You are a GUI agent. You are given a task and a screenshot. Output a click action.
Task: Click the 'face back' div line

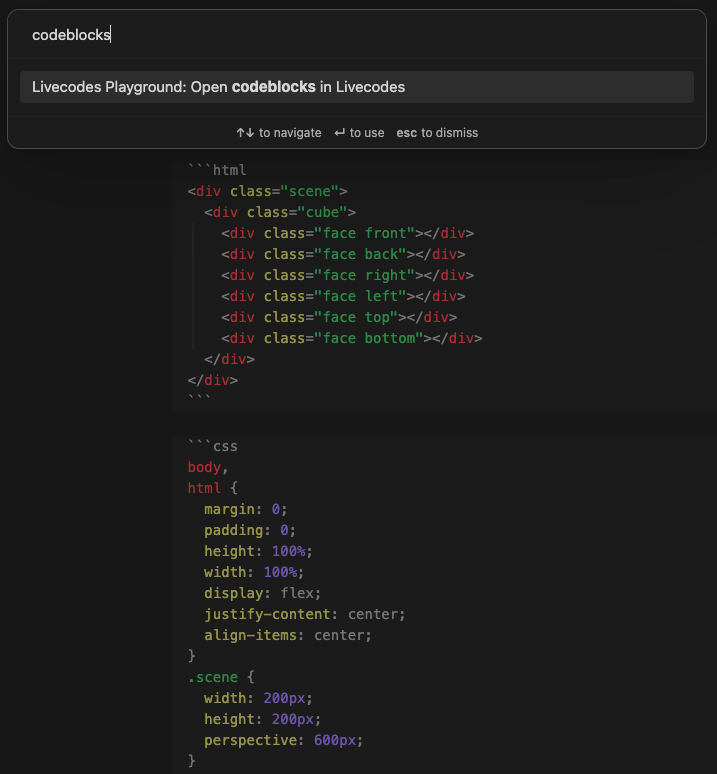tap(343, 254)
